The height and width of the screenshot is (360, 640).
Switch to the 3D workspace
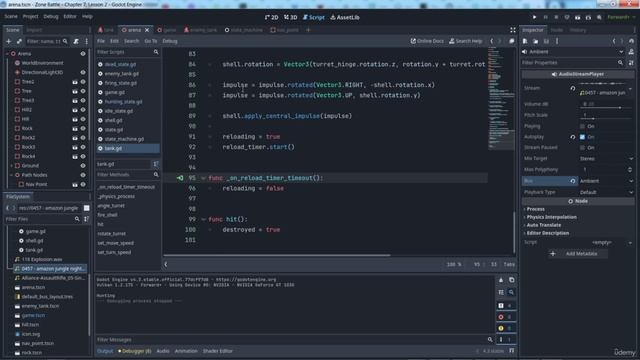click(x=291, y=17)
